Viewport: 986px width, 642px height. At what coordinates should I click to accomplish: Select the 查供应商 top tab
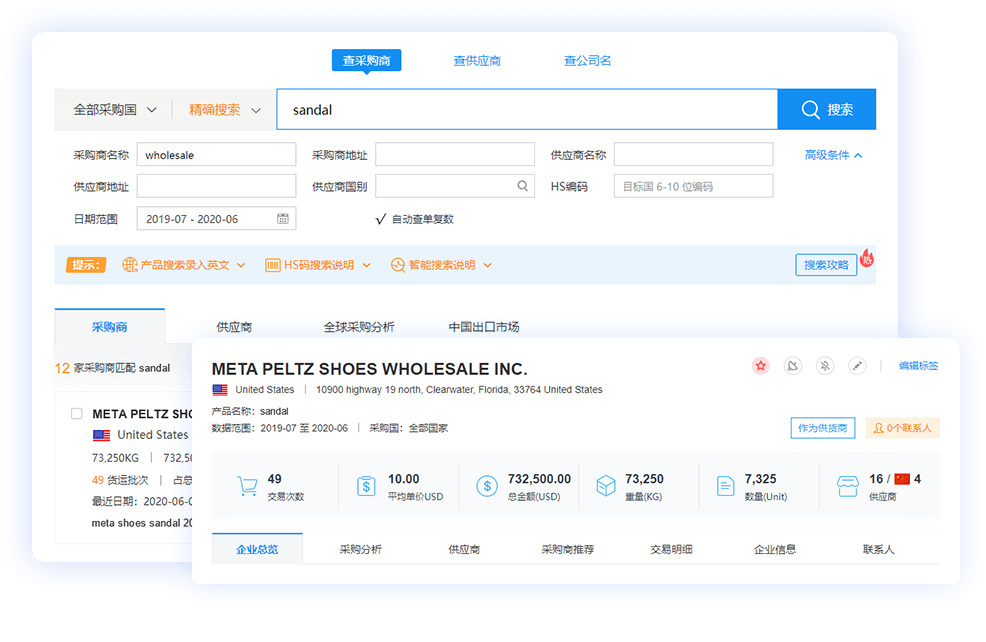(x=477, y=60)
